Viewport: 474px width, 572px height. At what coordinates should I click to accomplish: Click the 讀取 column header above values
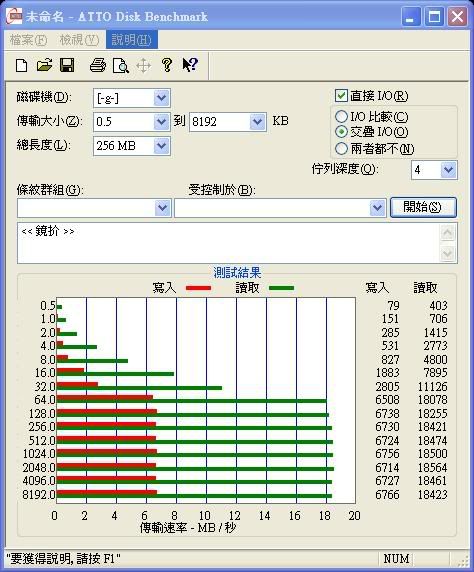(x=425, y=288)
